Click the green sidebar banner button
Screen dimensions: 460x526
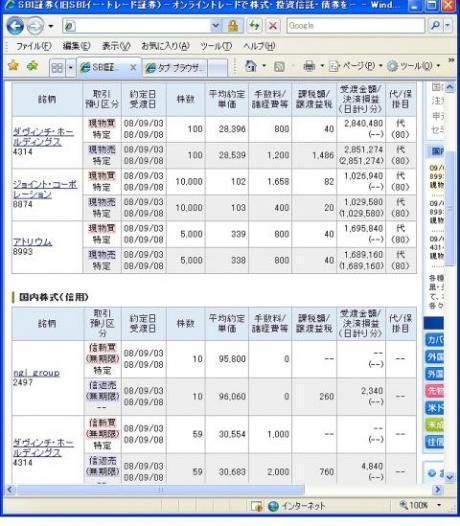(x=435, y=425)
